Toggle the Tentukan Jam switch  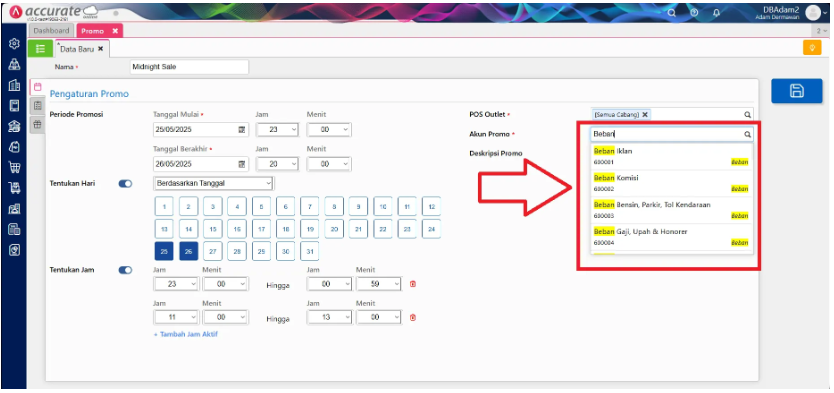[125, 270]
